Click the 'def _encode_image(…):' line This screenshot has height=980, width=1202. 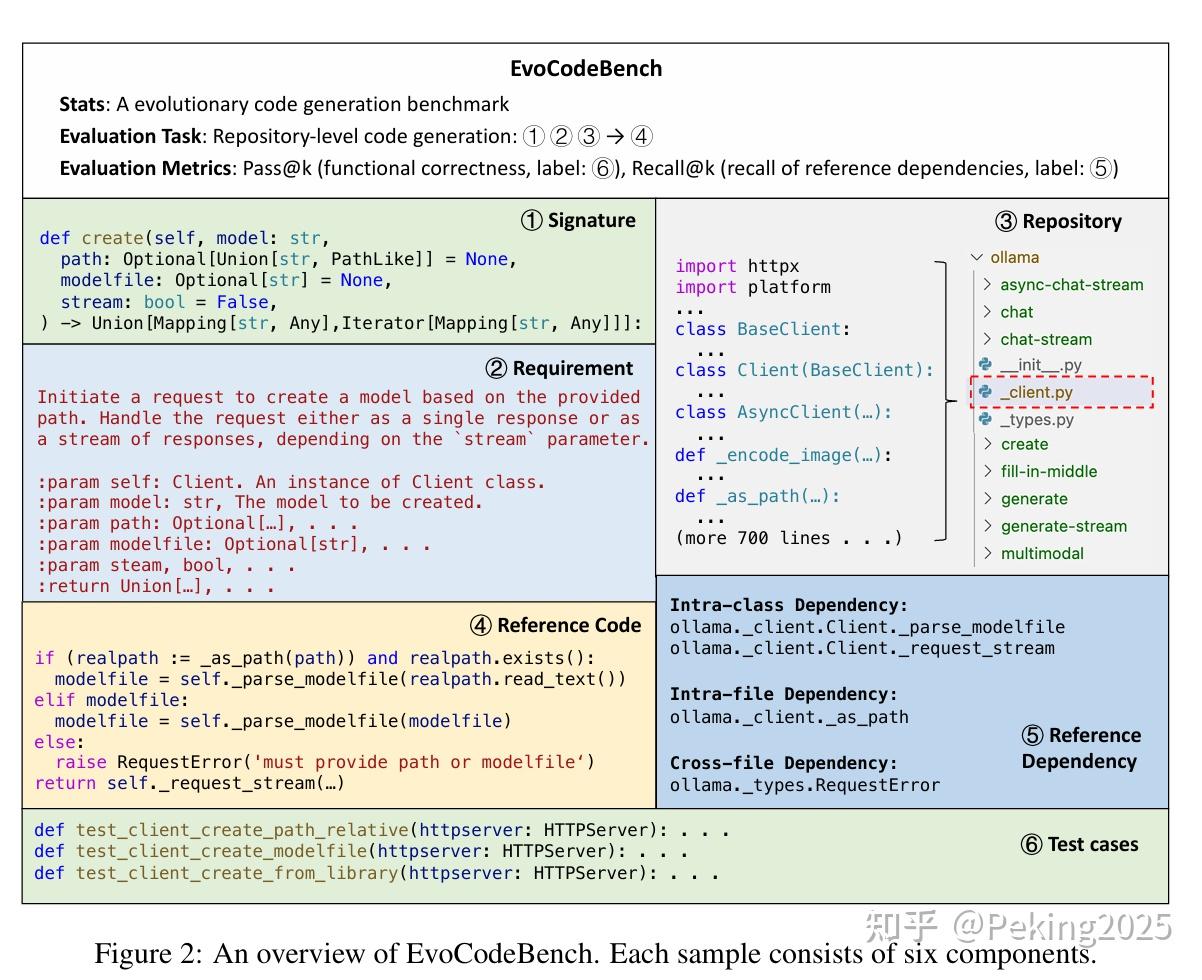pyautogui.click(x=784, y=454)
